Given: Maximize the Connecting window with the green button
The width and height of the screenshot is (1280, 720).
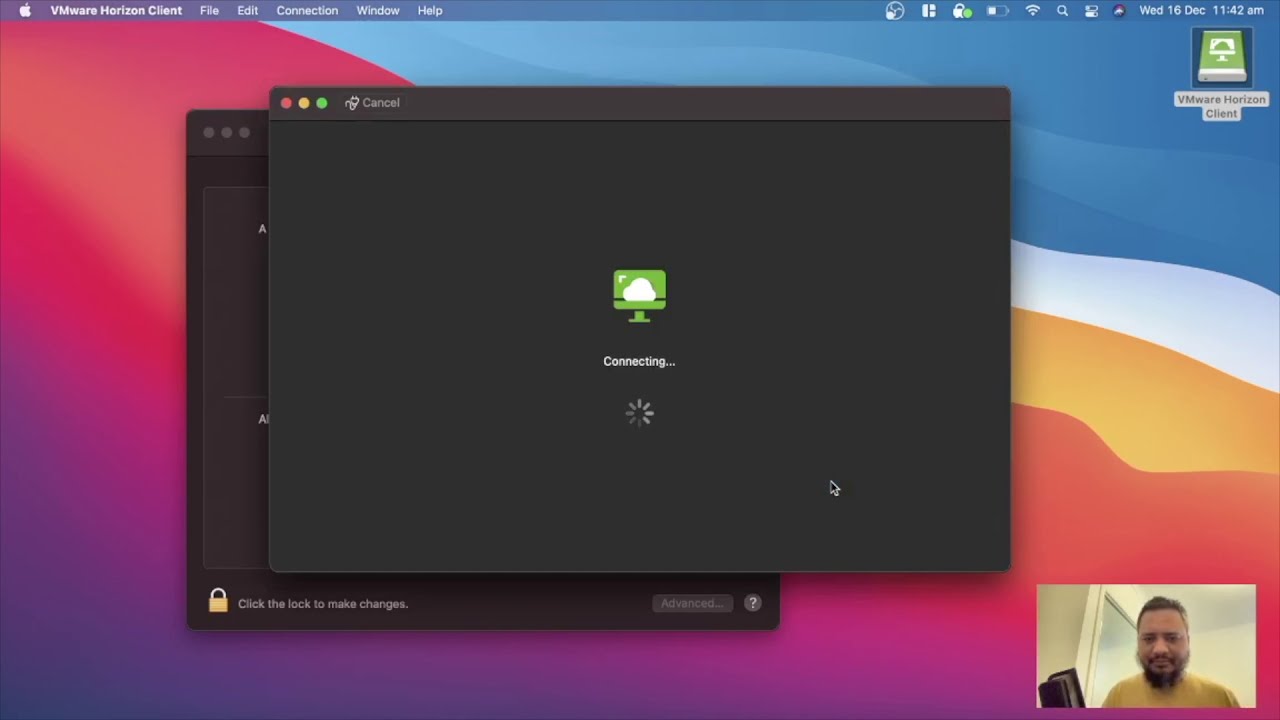Looking at the screenshot, I should pos(322,103).
